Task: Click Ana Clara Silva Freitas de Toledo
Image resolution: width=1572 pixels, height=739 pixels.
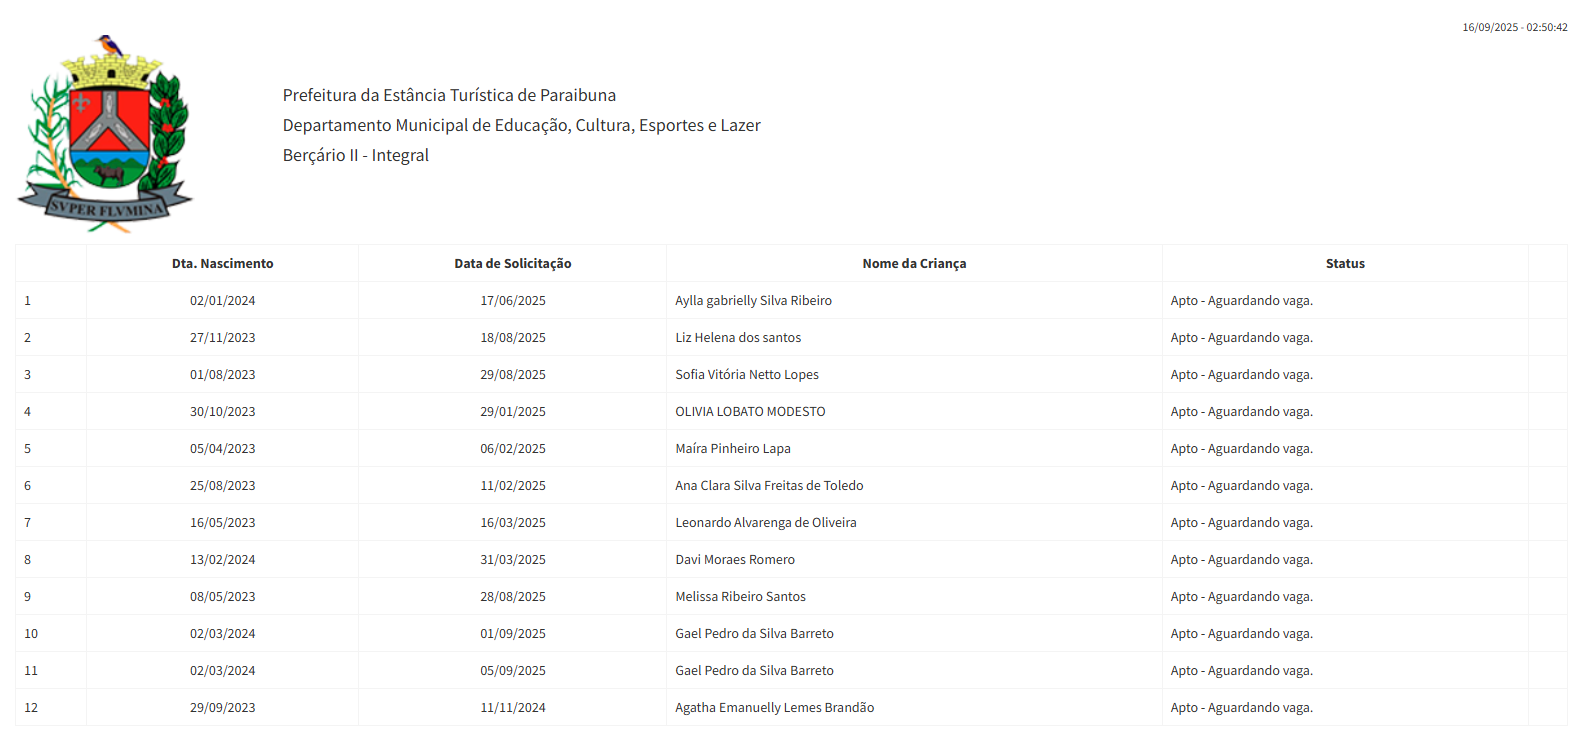Action: (769, 486)
